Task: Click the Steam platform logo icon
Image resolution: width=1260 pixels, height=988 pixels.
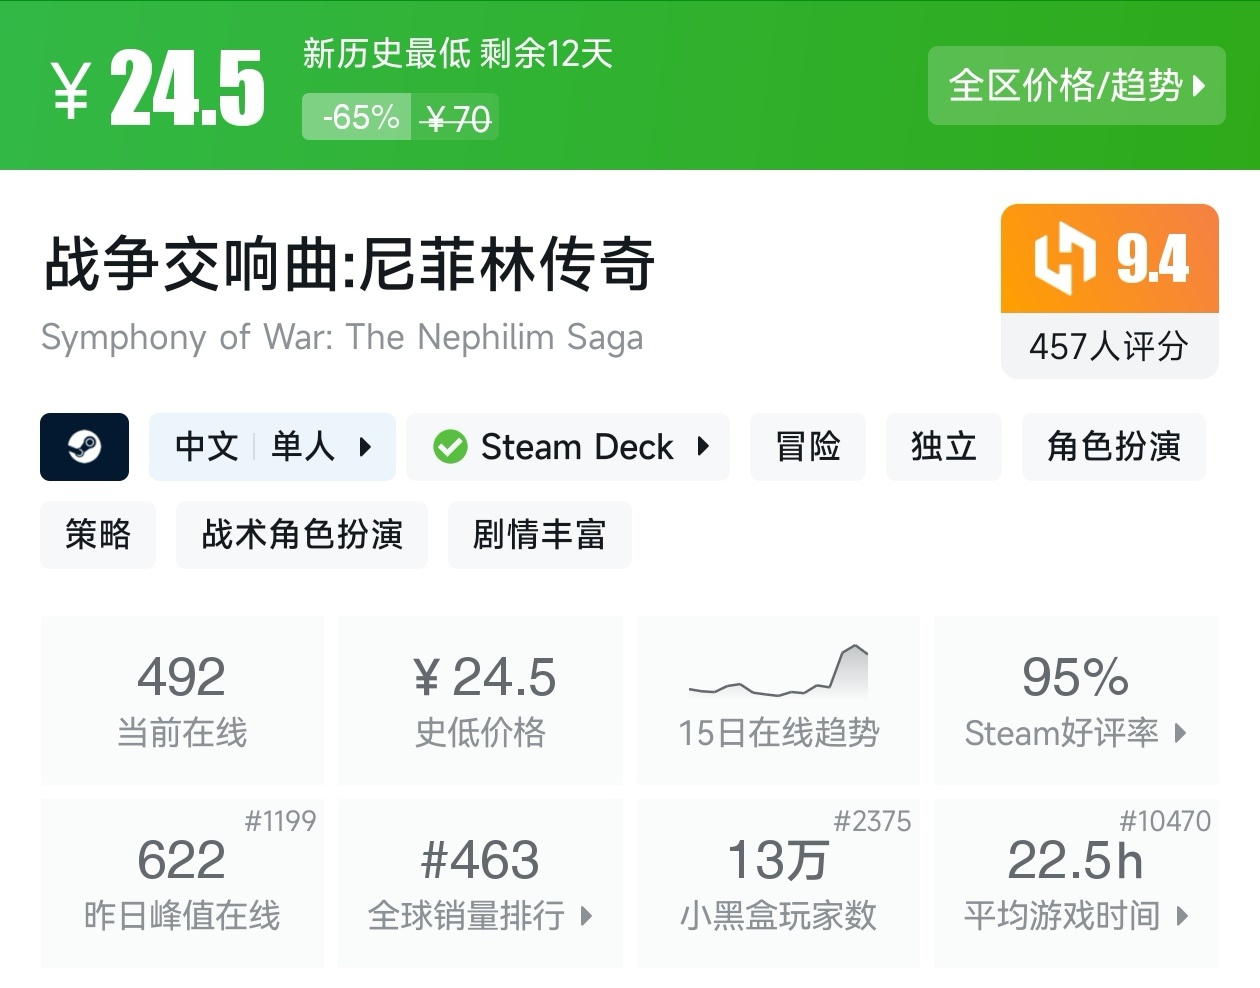Action: (x=84, y=447)
